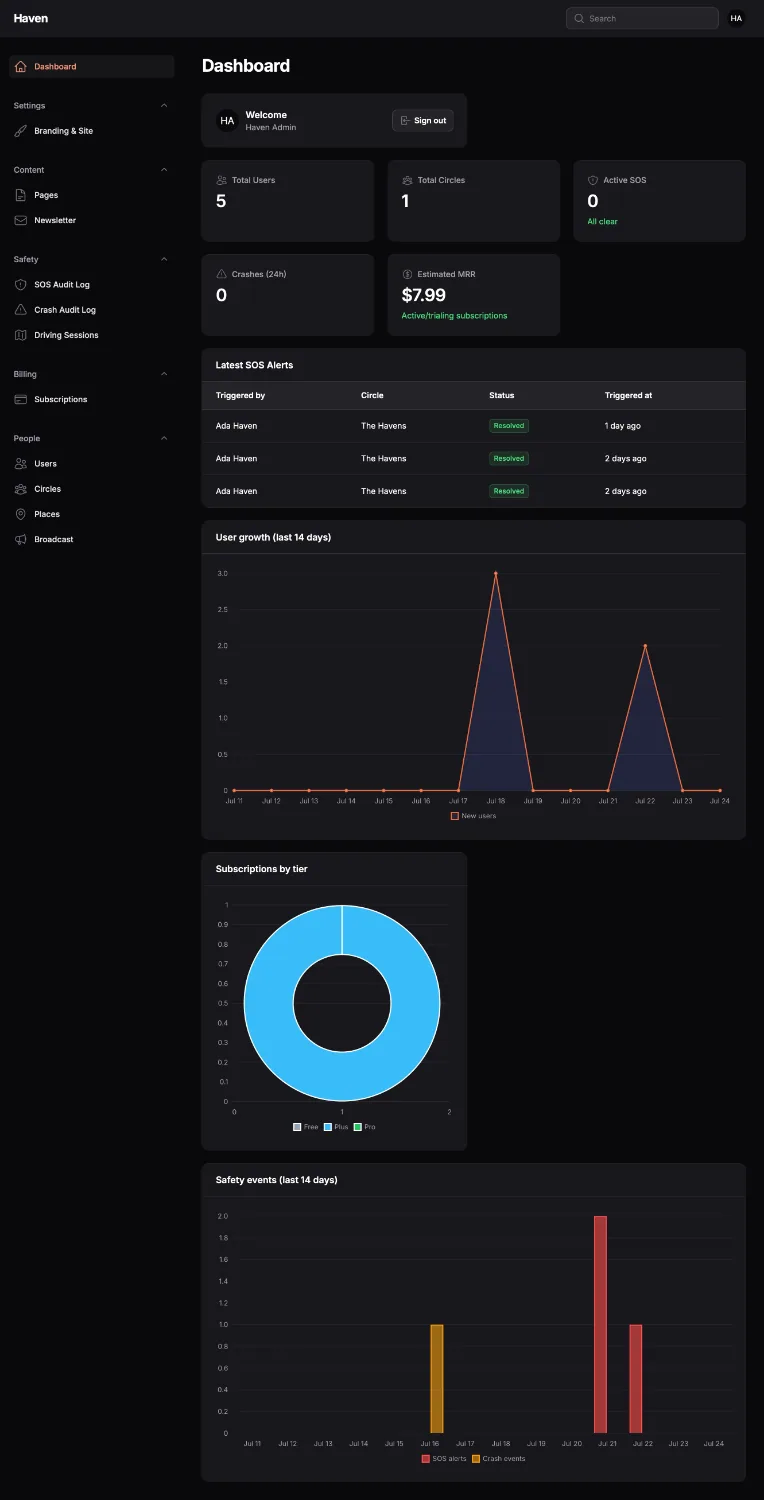Click the '1 day ago' SOS alert row
Viewport: 764px width, 1500px height.
pyautogui.click(x=474, y=426)
